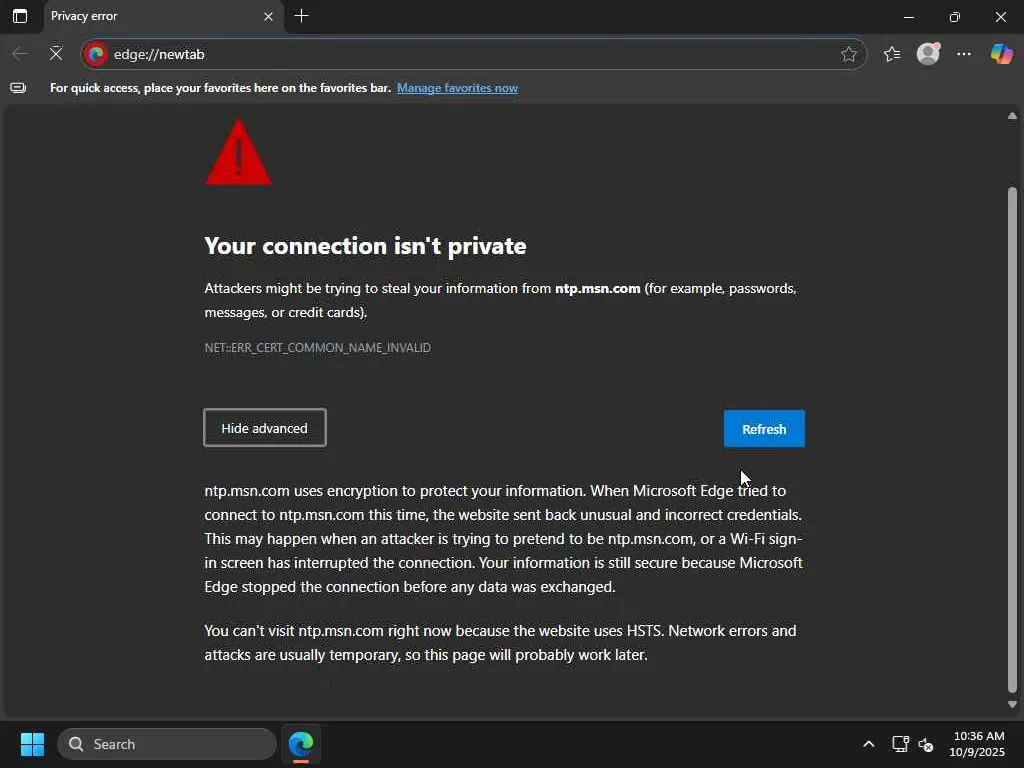Open the Windows Start menu
Image resolution: width=1024 pixels, height=768 pixels.
[x=32, y=744]
